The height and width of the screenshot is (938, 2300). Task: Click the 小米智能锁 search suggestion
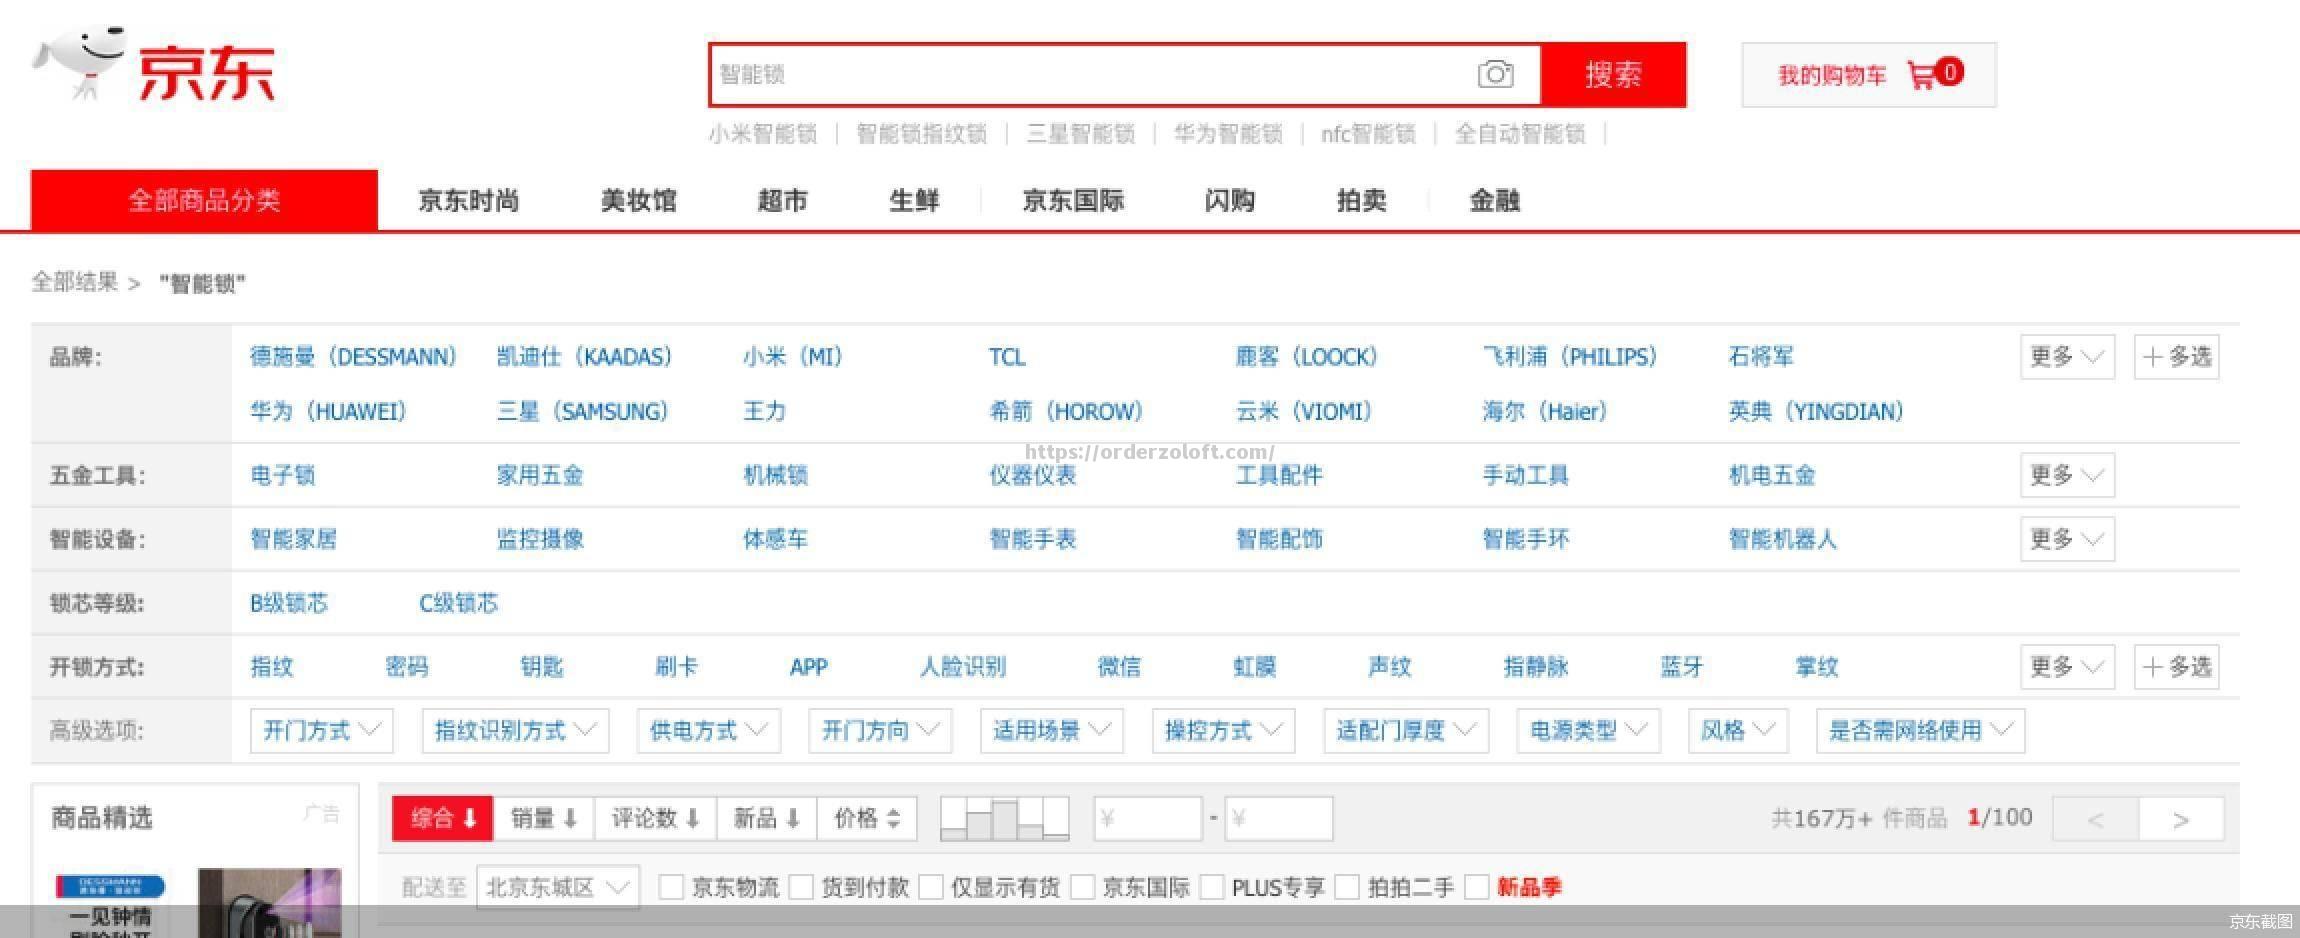[x=763, y=134]
